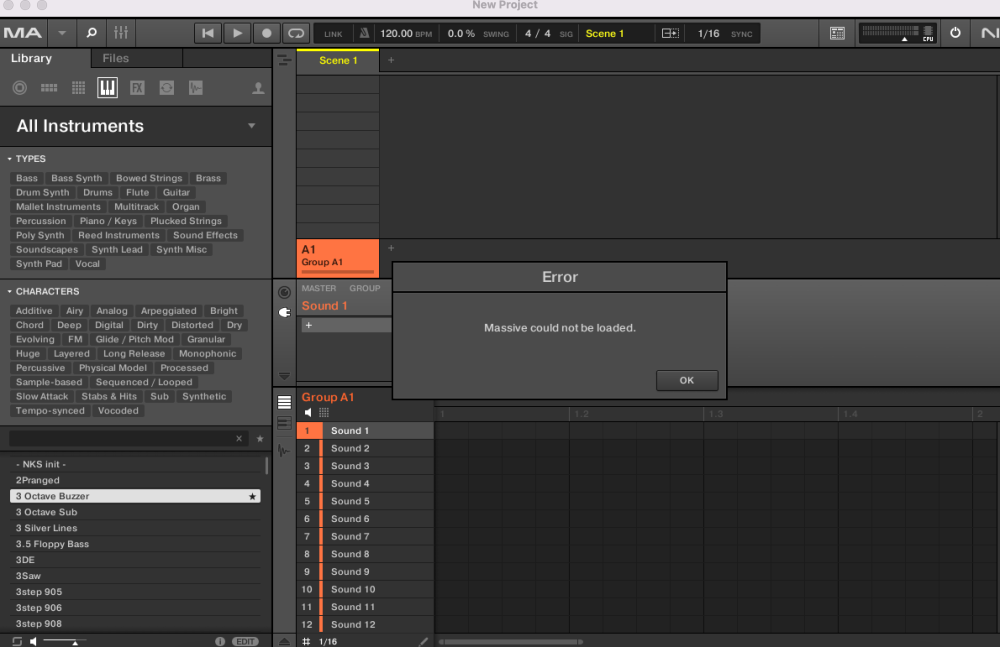This screenshot has height=647, width=1000.
Task: Toggle the user content icon
Action: coord(258,88)
